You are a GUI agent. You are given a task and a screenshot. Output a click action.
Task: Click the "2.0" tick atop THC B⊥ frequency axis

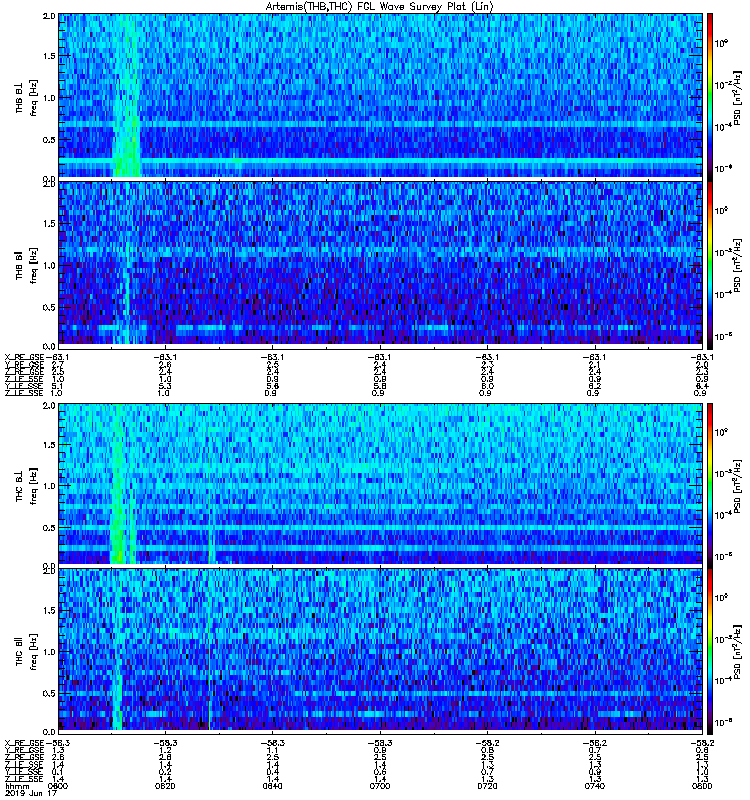click(49, 406)
